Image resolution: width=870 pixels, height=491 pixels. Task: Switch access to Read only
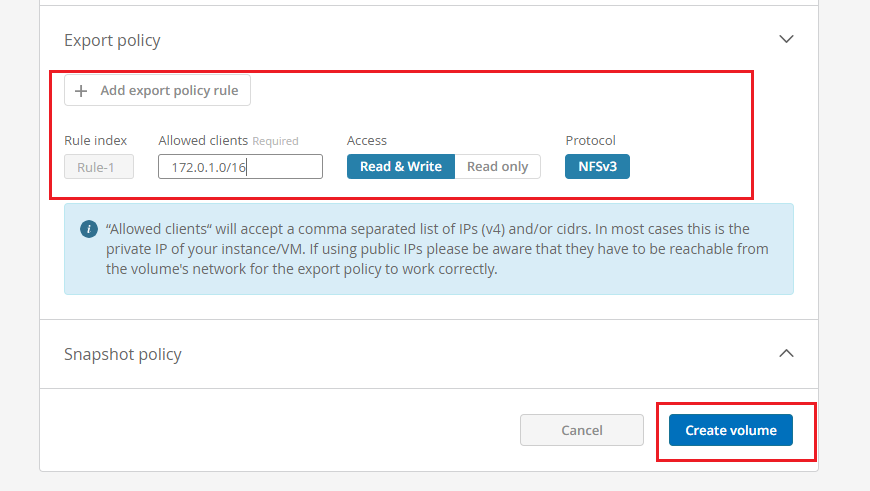[x=497, y=166]
